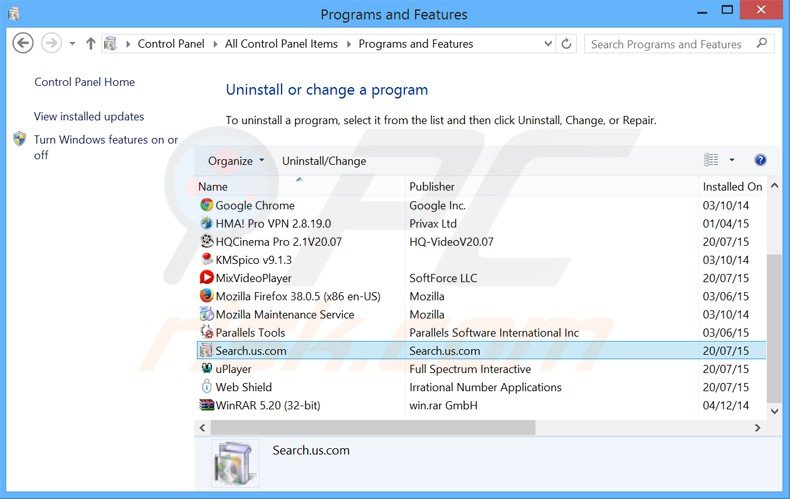790x499 pixels.
Task: Go forward with the Forward arrow
Action: coord(51,43)
